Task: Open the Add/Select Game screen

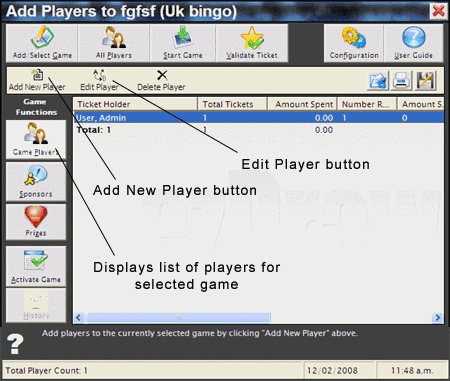Action: tap(42, 43)
